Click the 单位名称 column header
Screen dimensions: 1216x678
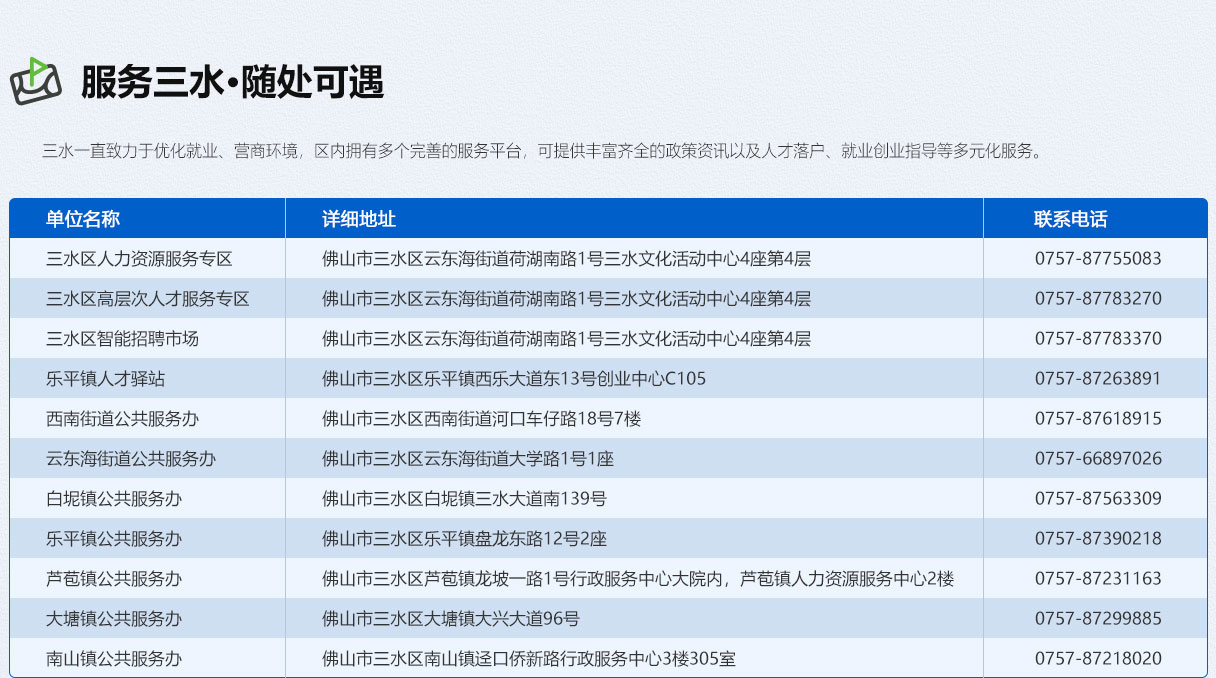click(x=83, y=219)
